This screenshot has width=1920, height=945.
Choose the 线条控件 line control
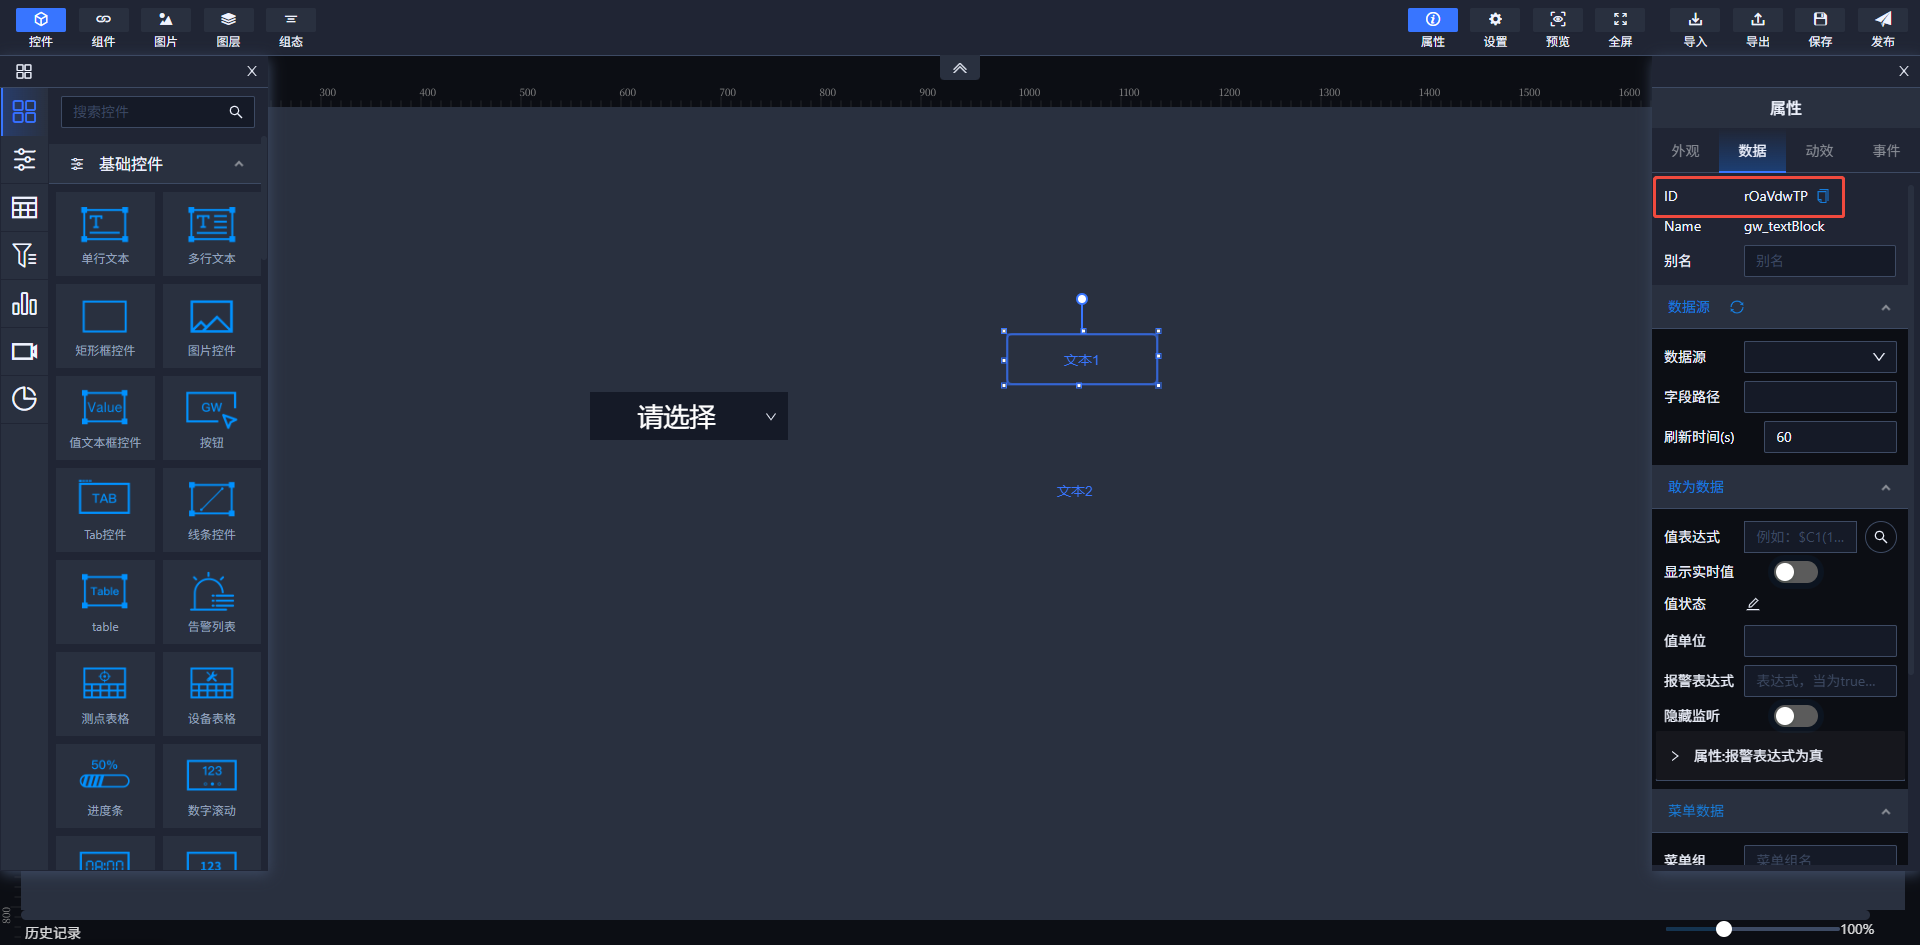(212, 510)
